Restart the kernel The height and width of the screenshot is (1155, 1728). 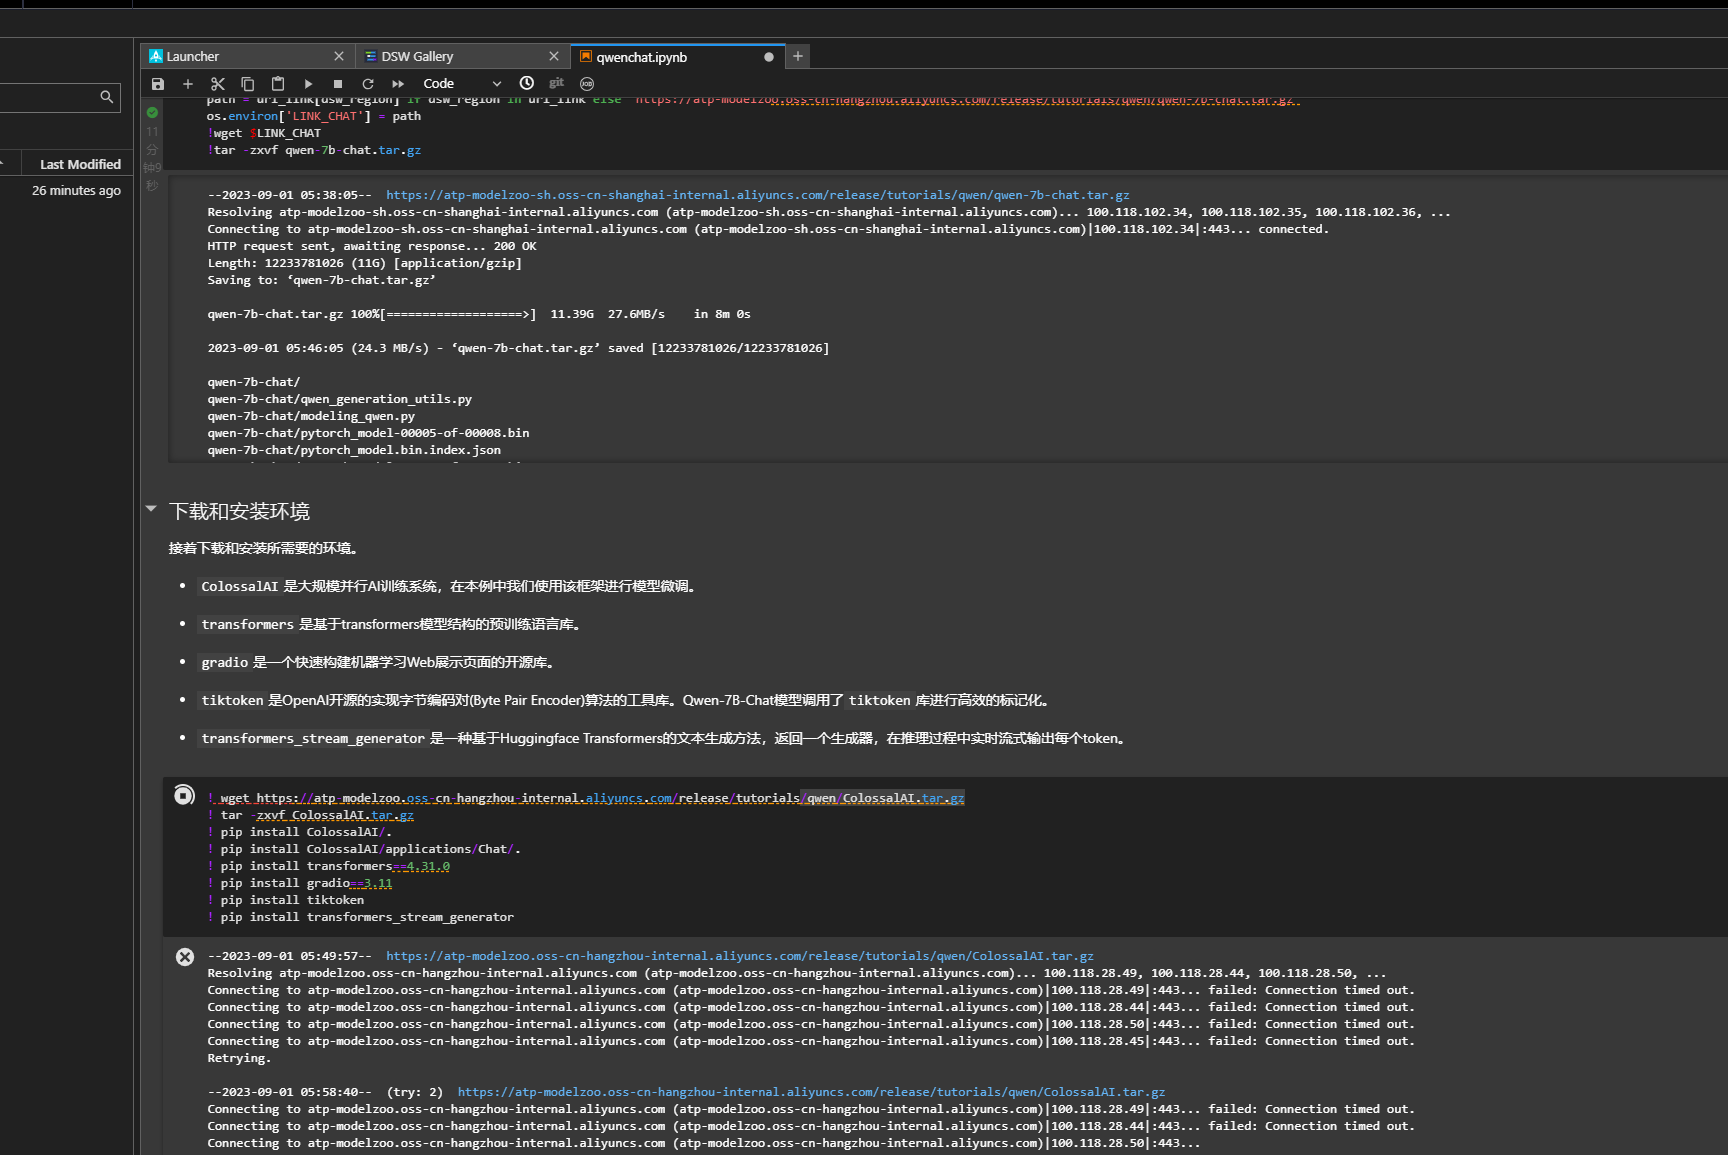(x=368, y=84)
